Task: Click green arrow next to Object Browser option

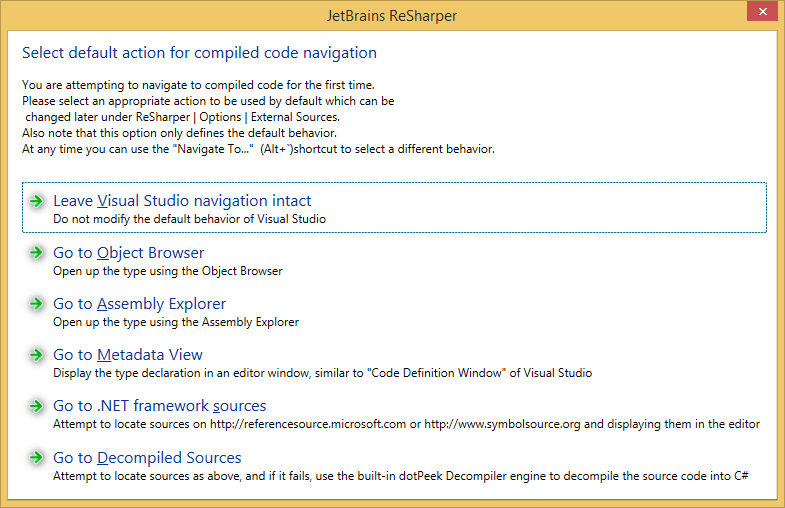Action: [x=36, y=253]
